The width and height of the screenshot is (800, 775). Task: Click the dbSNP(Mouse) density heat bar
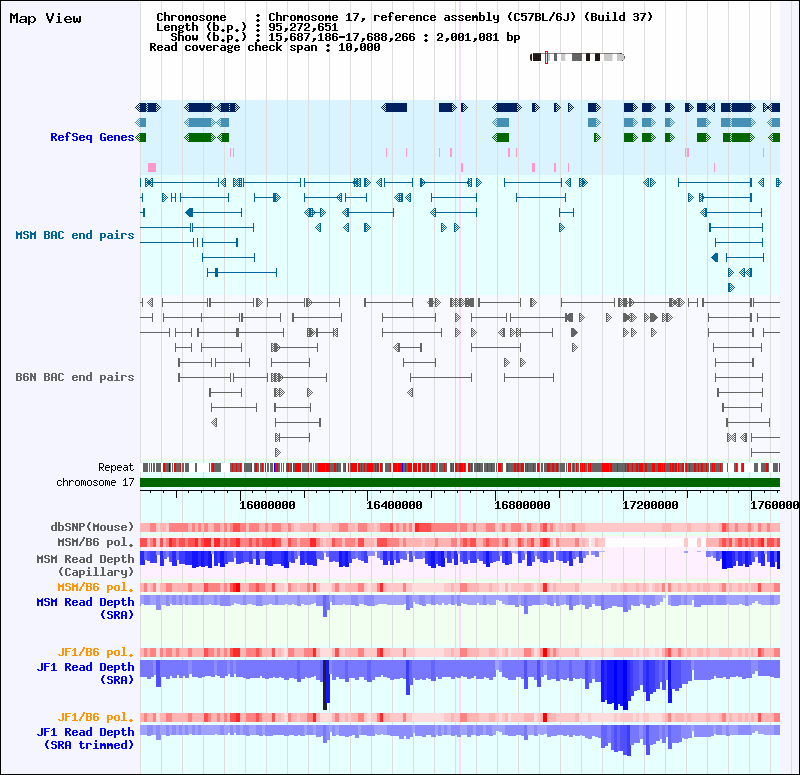pyautogui.click(x=460, y=528)
